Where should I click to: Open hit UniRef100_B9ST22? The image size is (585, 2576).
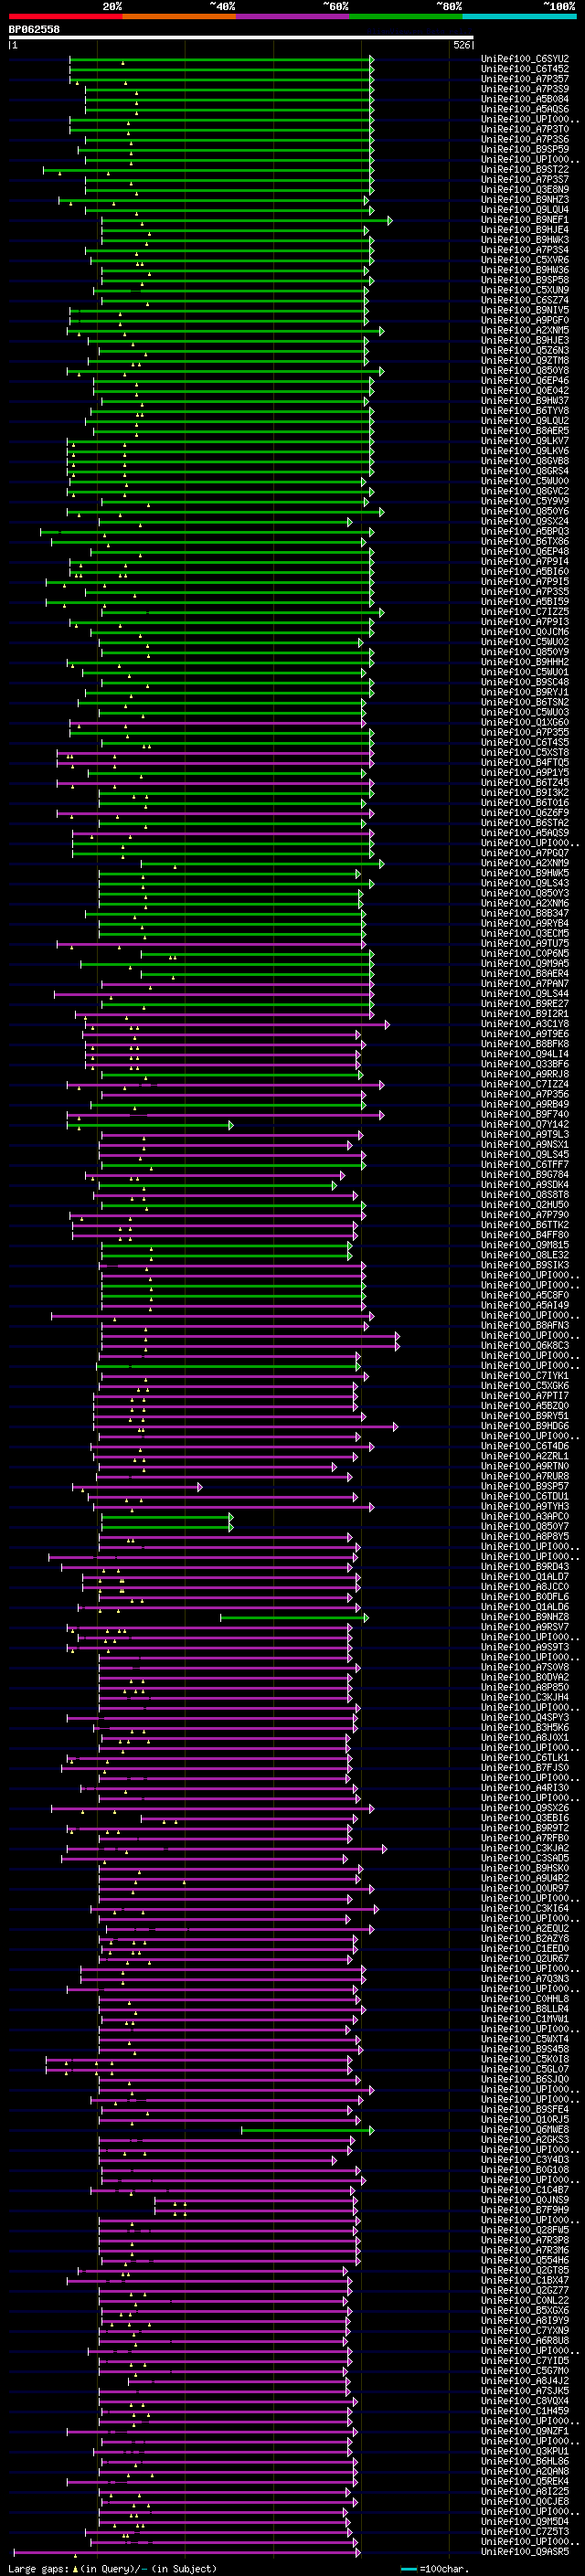[x=525, y=170]
